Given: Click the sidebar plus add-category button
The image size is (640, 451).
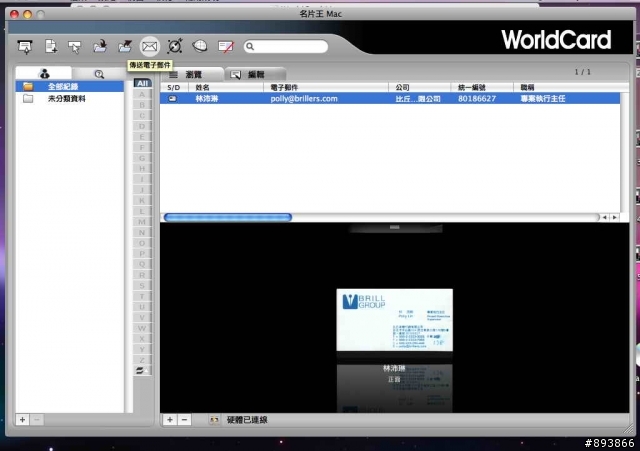Looking at the screenshot, I should pyautogui.click(x=22, y=420).
